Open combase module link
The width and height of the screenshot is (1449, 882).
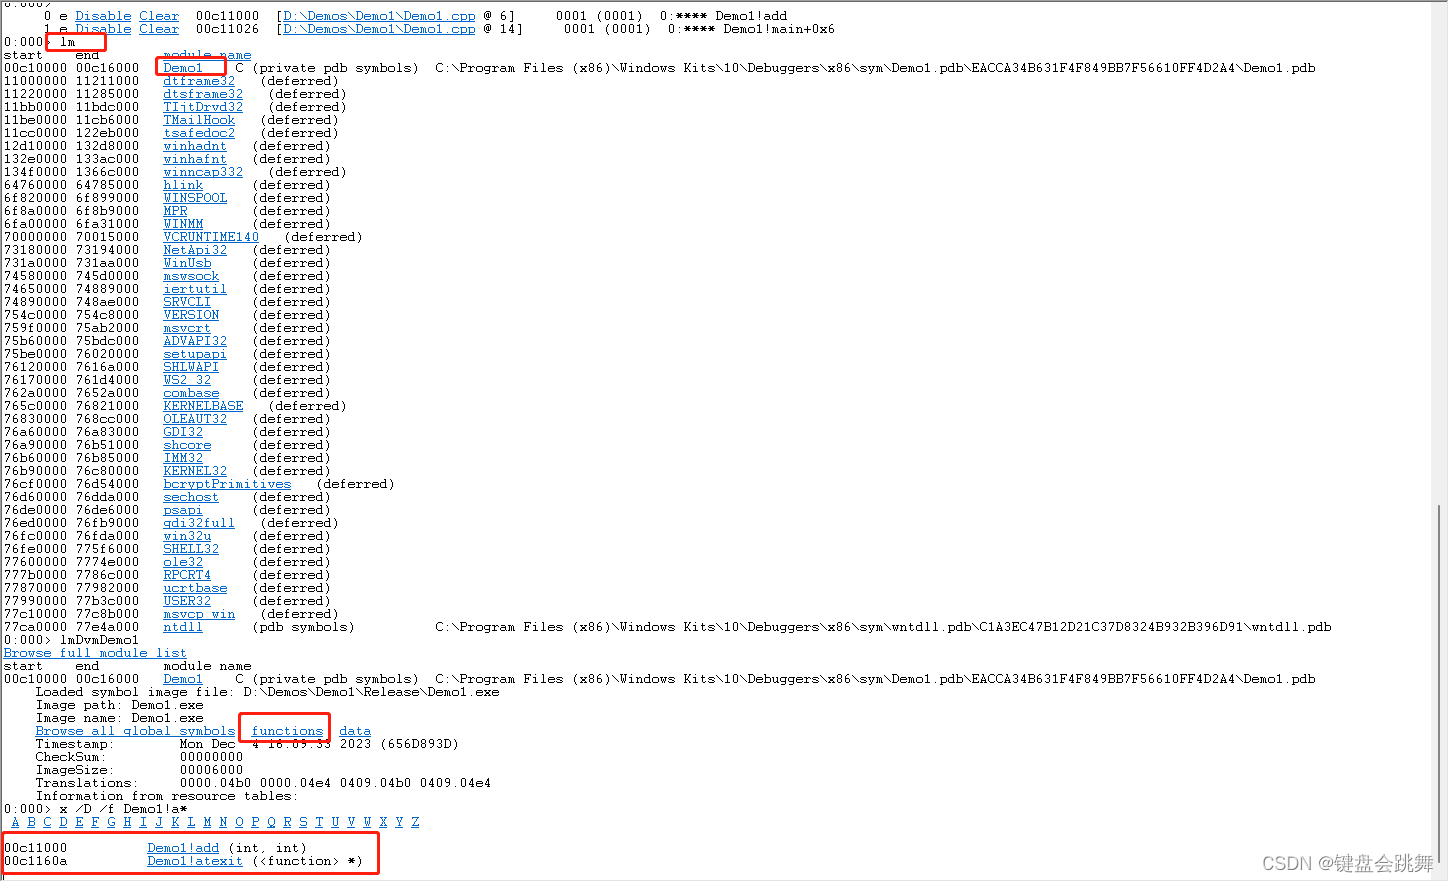point(191,393)
